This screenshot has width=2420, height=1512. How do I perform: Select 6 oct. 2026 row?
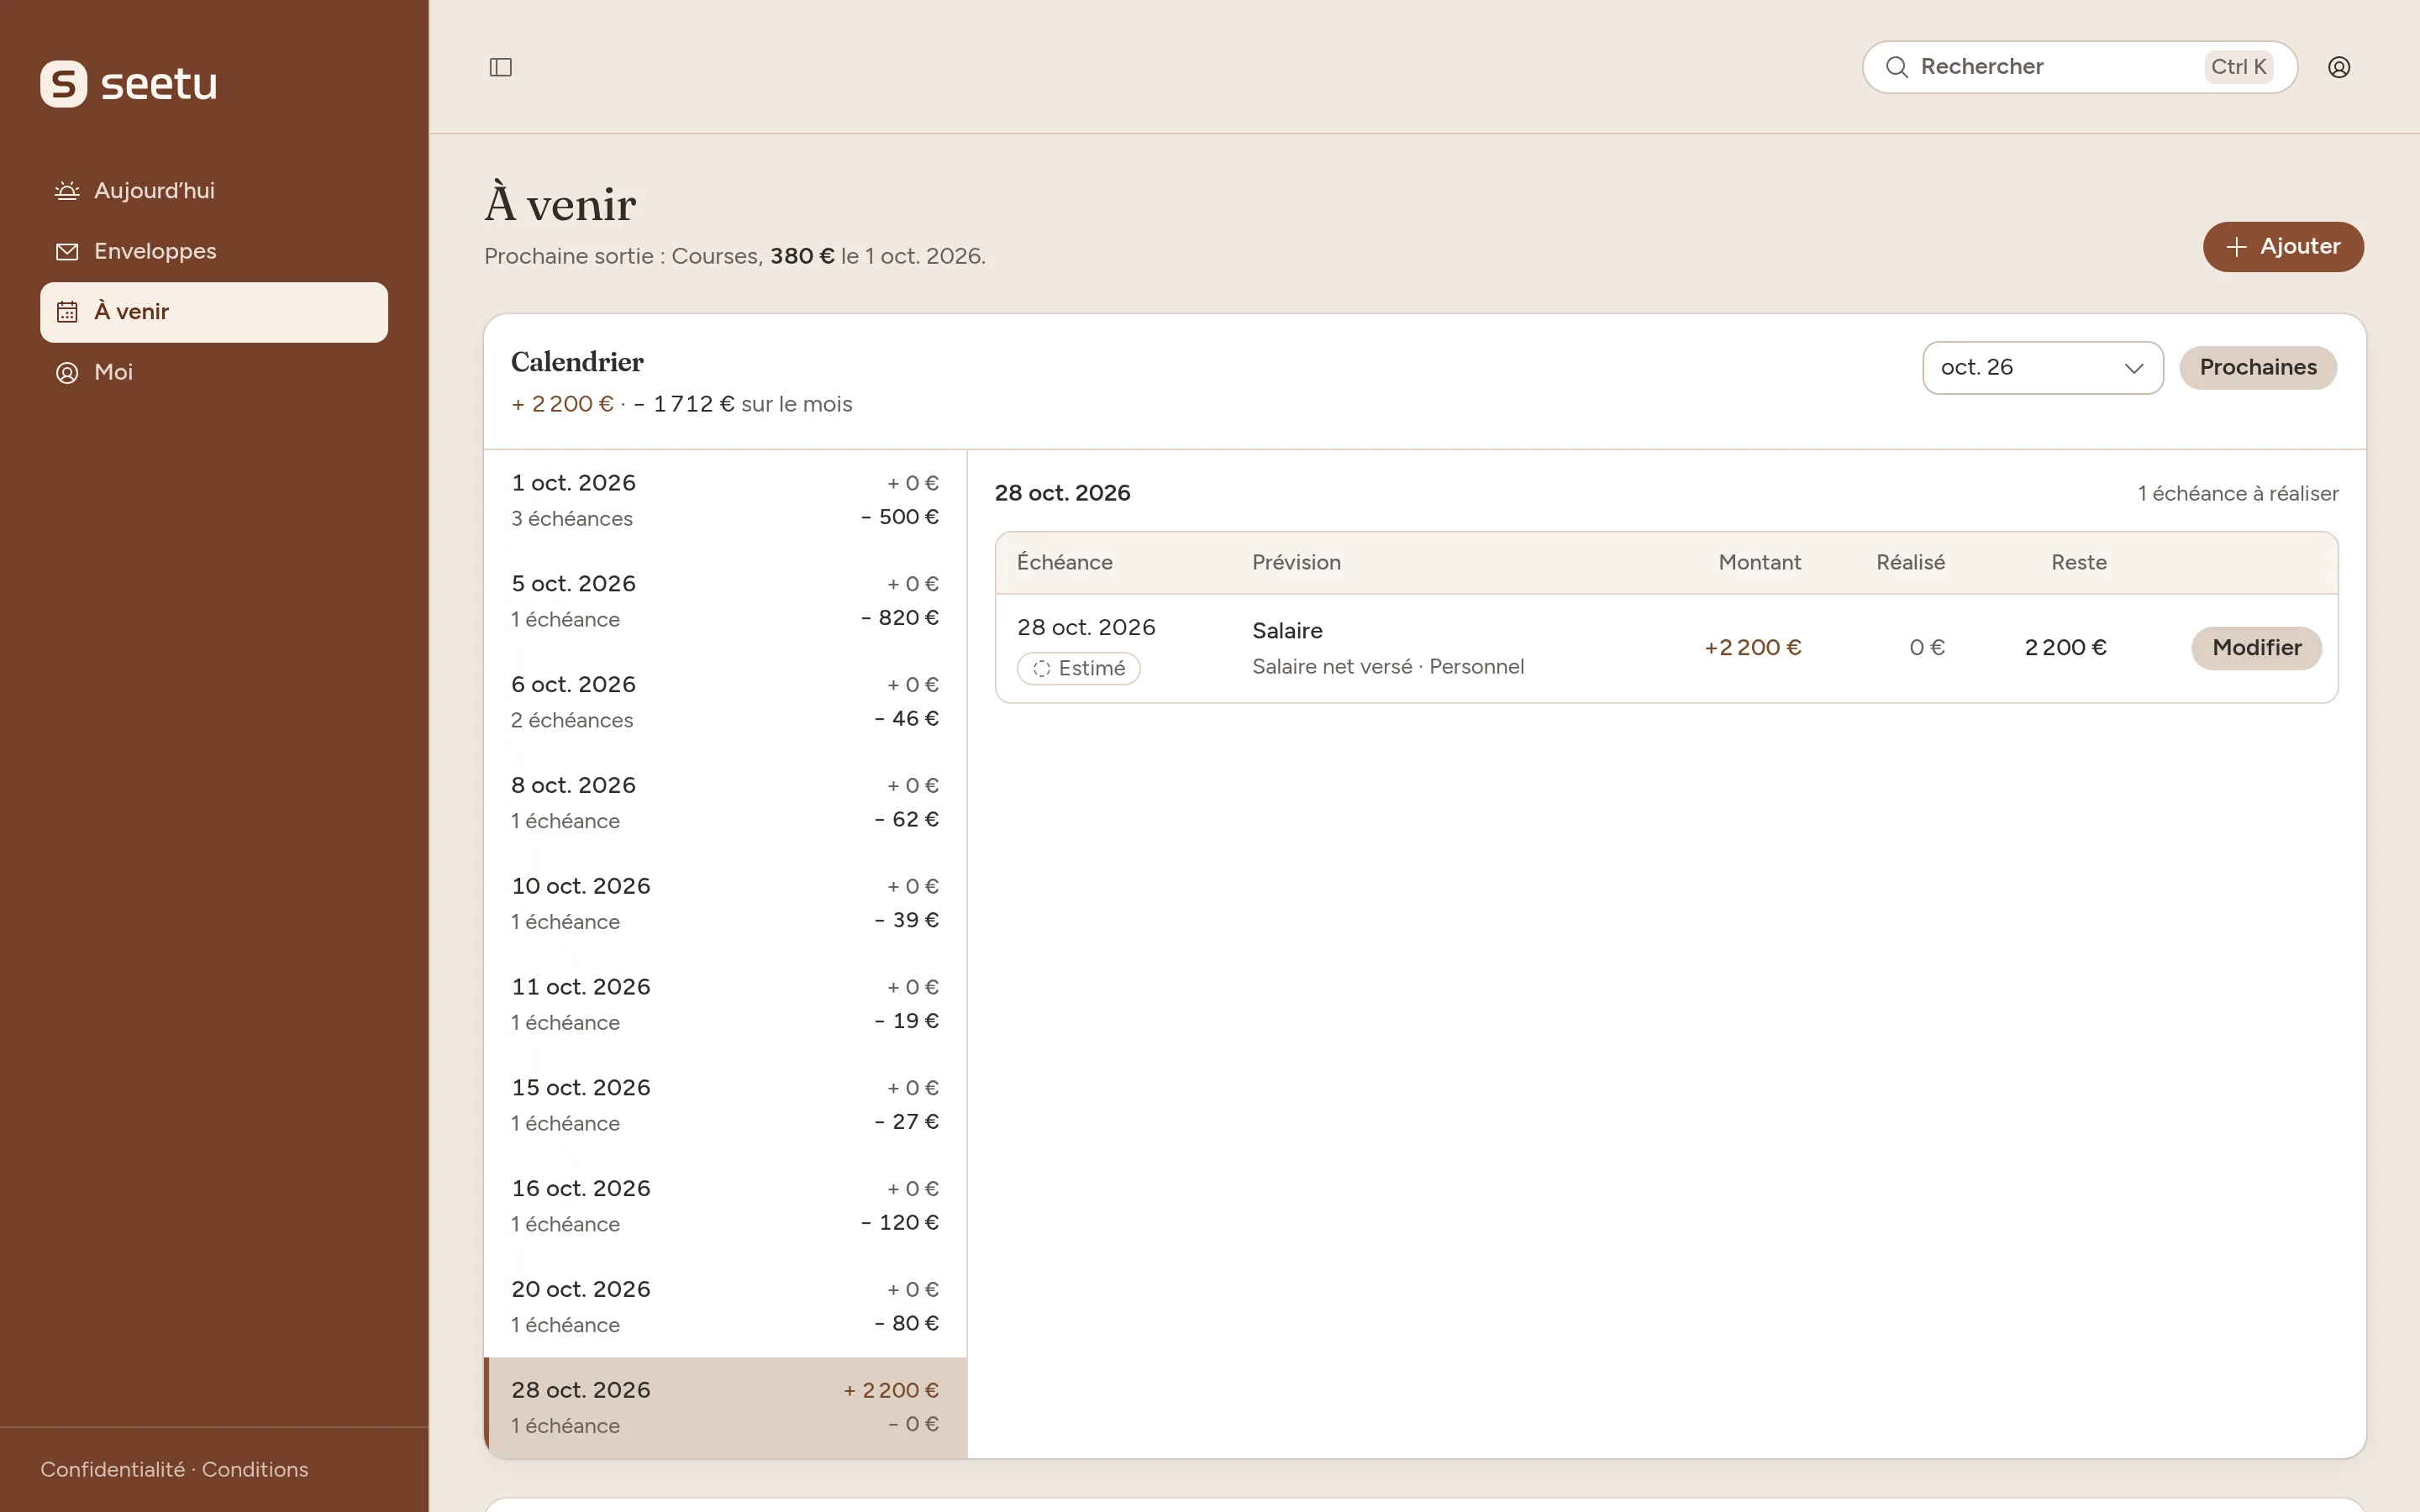click(725, 702)
